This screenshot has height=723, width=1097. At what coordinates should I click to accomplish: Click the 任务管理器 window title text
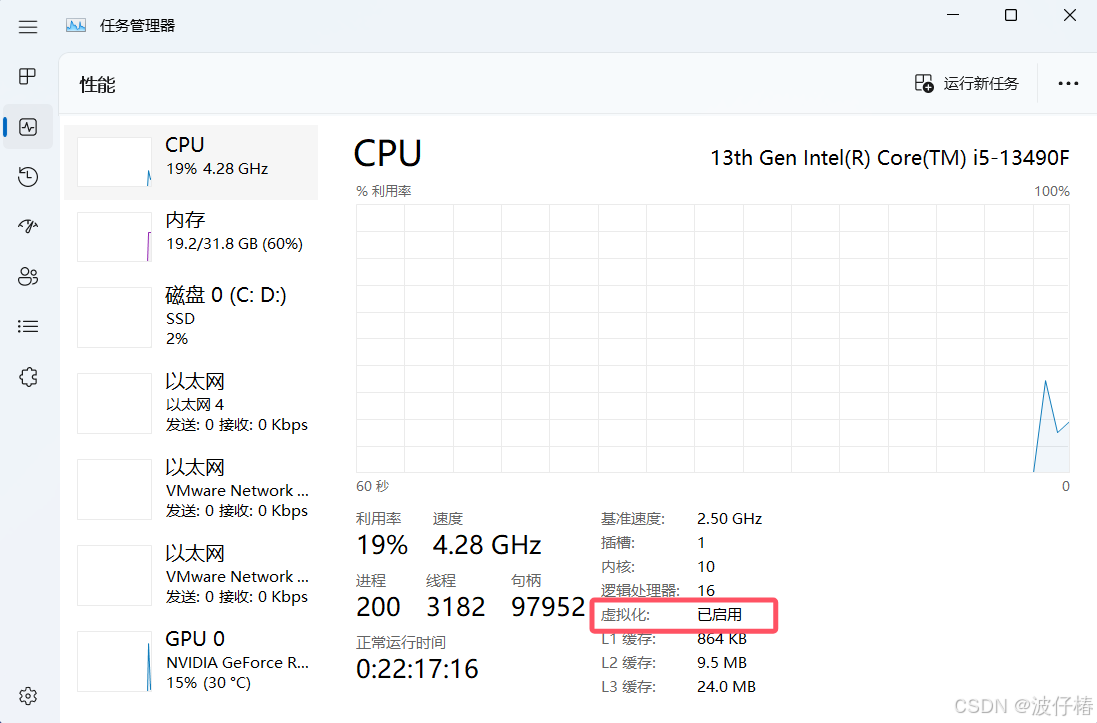tap(137, 26)
